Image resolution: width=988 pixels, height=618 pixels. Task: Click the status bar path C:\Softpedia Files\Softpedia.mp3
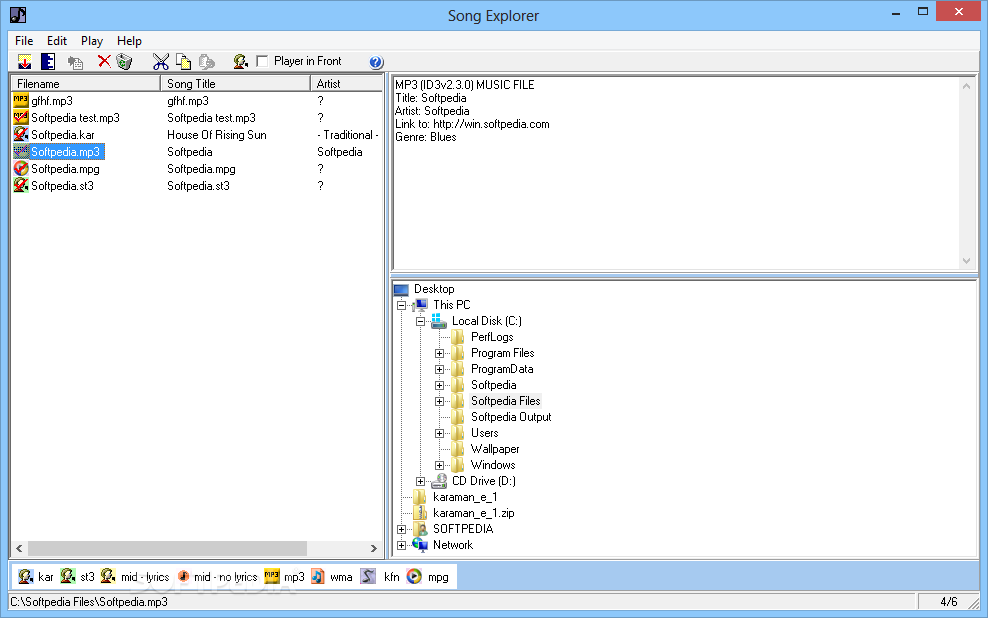[x=89, y=602]
